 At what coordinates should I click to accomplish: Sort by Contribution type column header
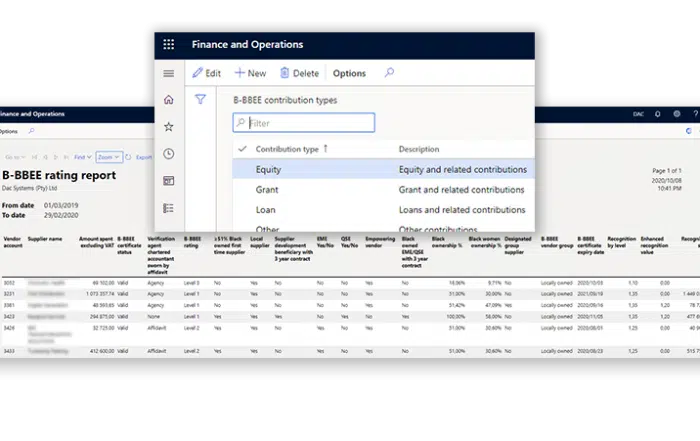(x=288, y=149)
